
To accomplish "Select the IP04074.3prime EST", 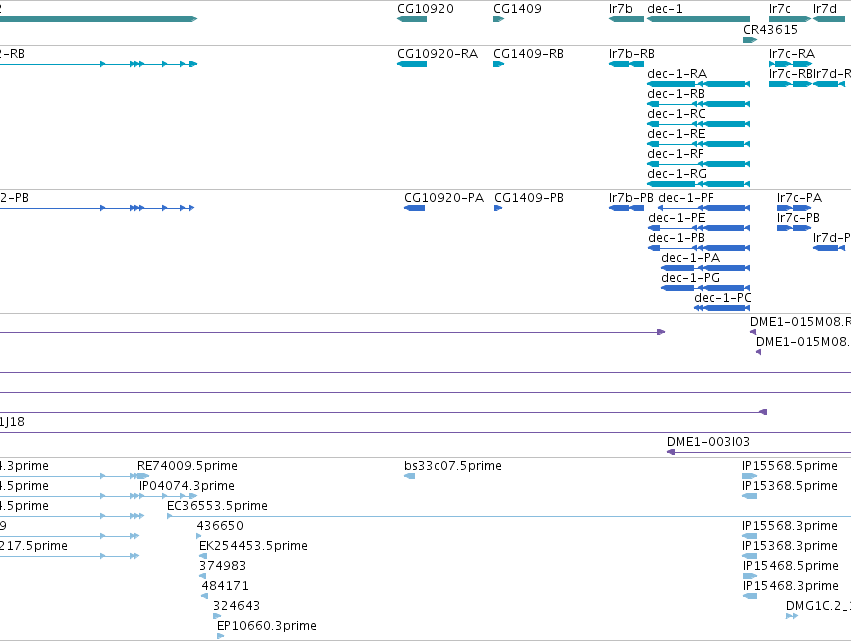I will (x=168, y=496).
